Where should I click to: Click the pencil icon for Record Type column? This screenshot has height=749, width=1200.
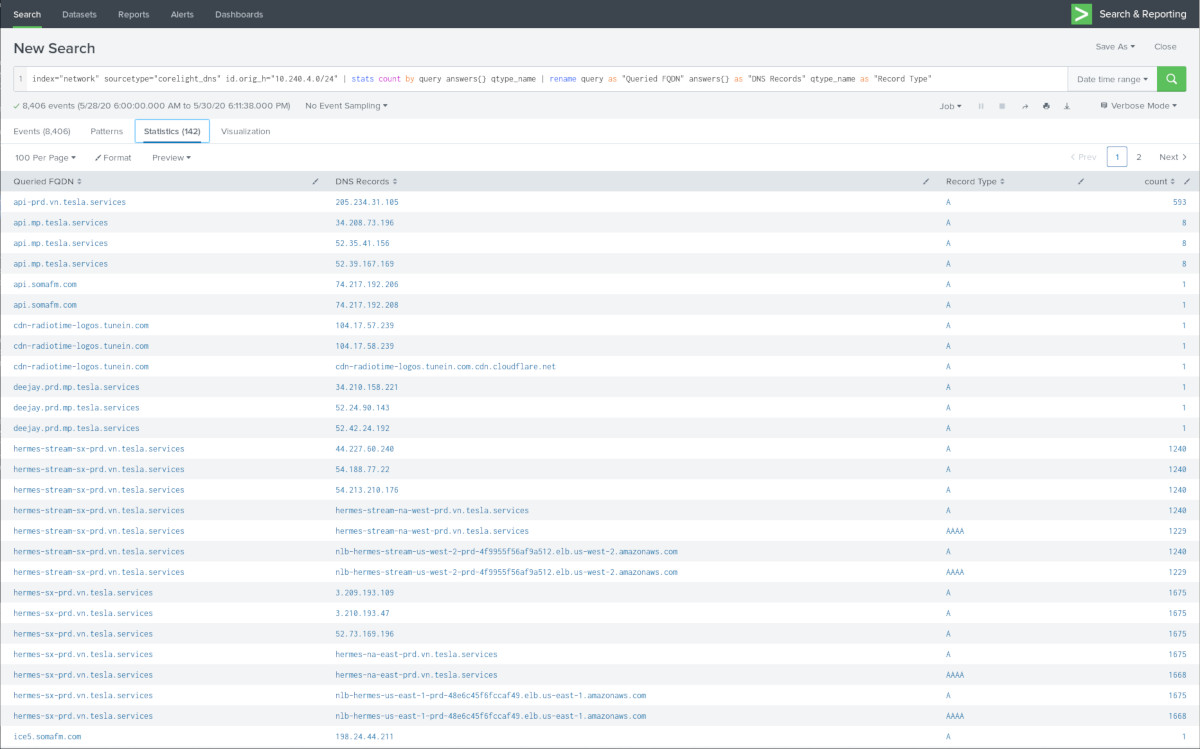tap(1081, 182)
